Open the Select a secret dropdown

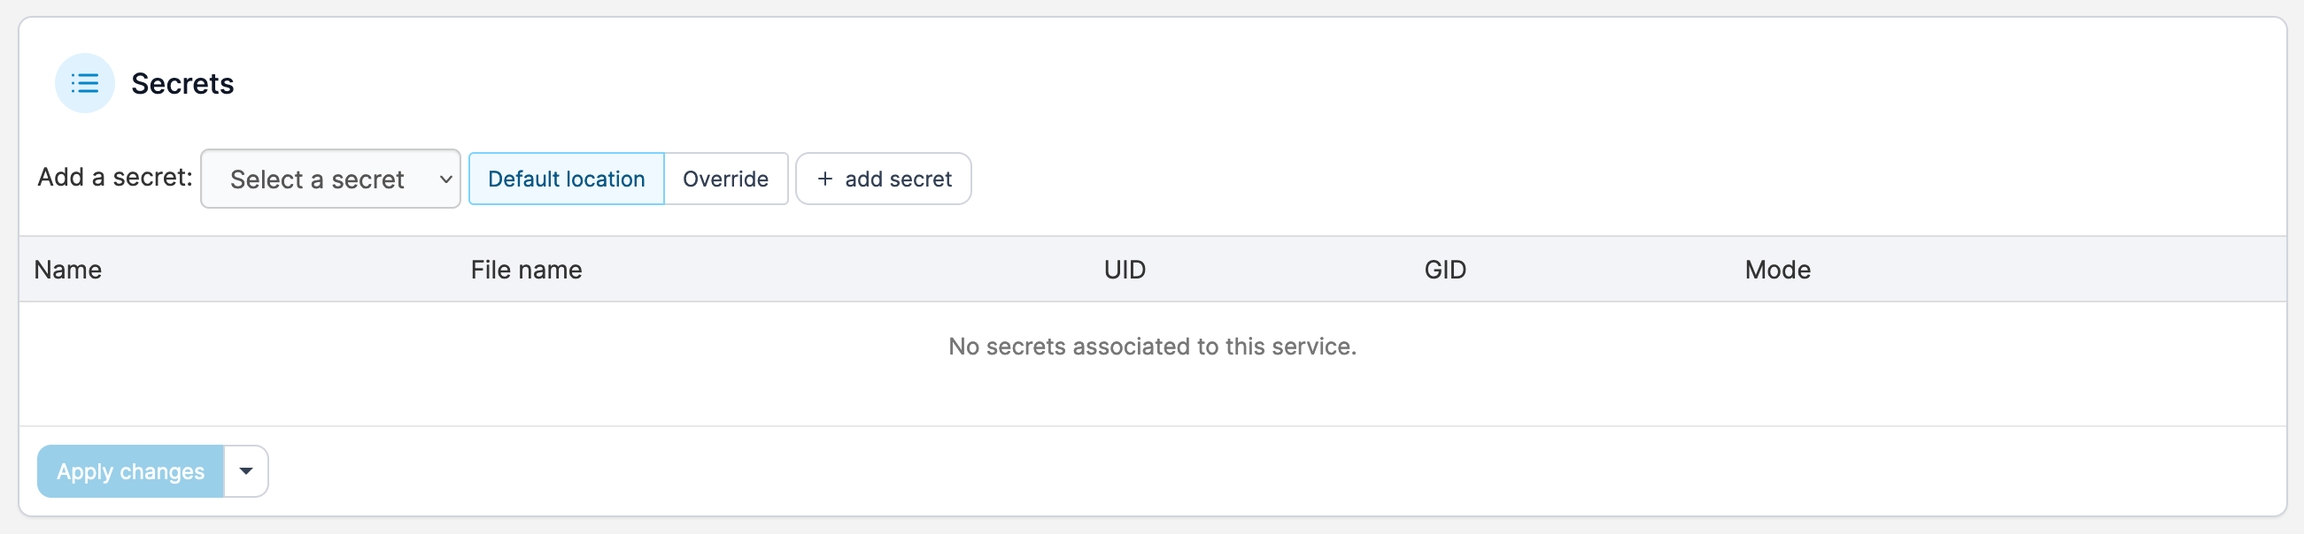tap(330, 179)
